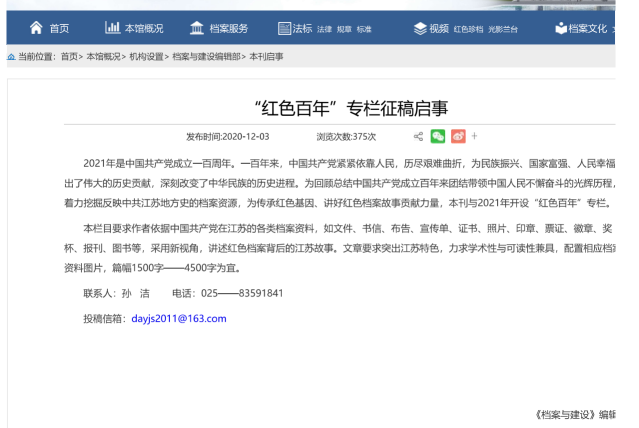Image resolution: width=639 pixels, height=428 pixels.
Task: Open the 红色珍档 sub-link under 视频
Action: (x=467, y=30)
